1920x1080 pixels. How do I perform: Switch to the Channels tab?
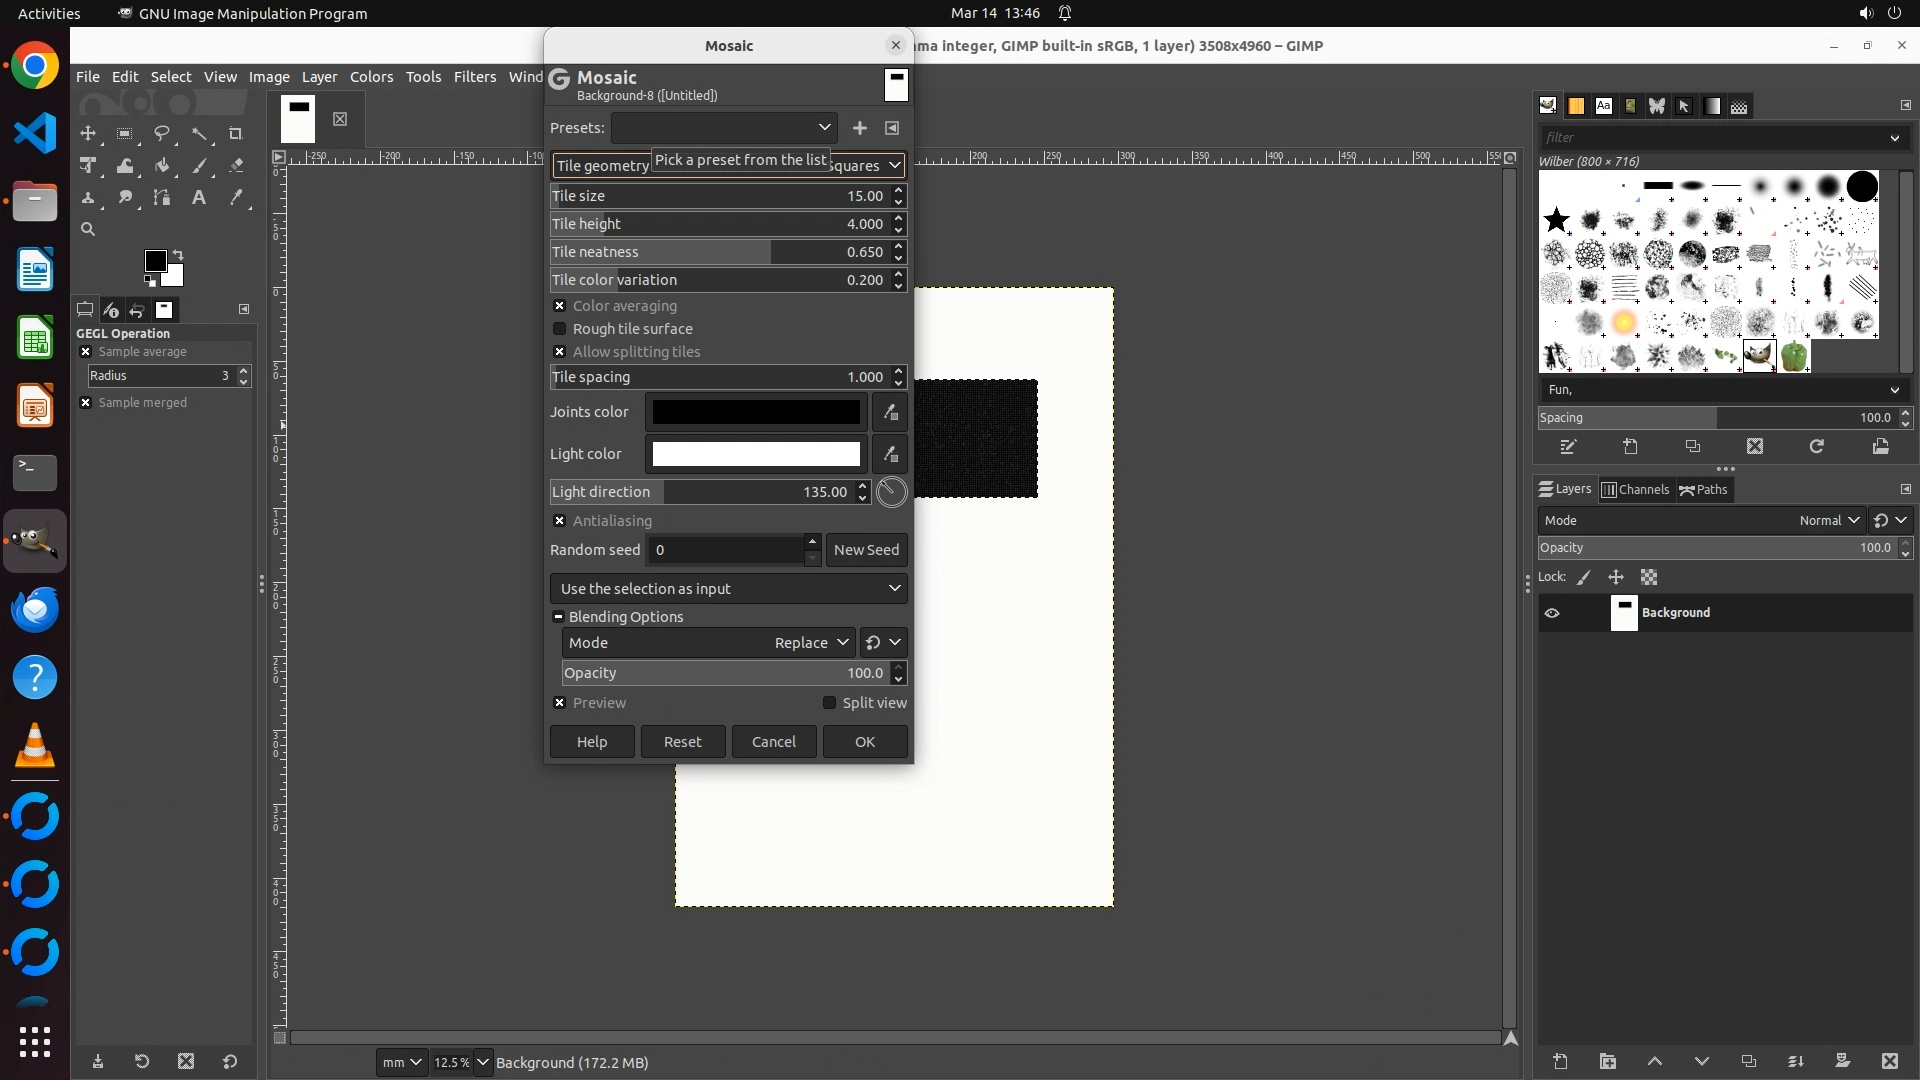click(1635, 490)
